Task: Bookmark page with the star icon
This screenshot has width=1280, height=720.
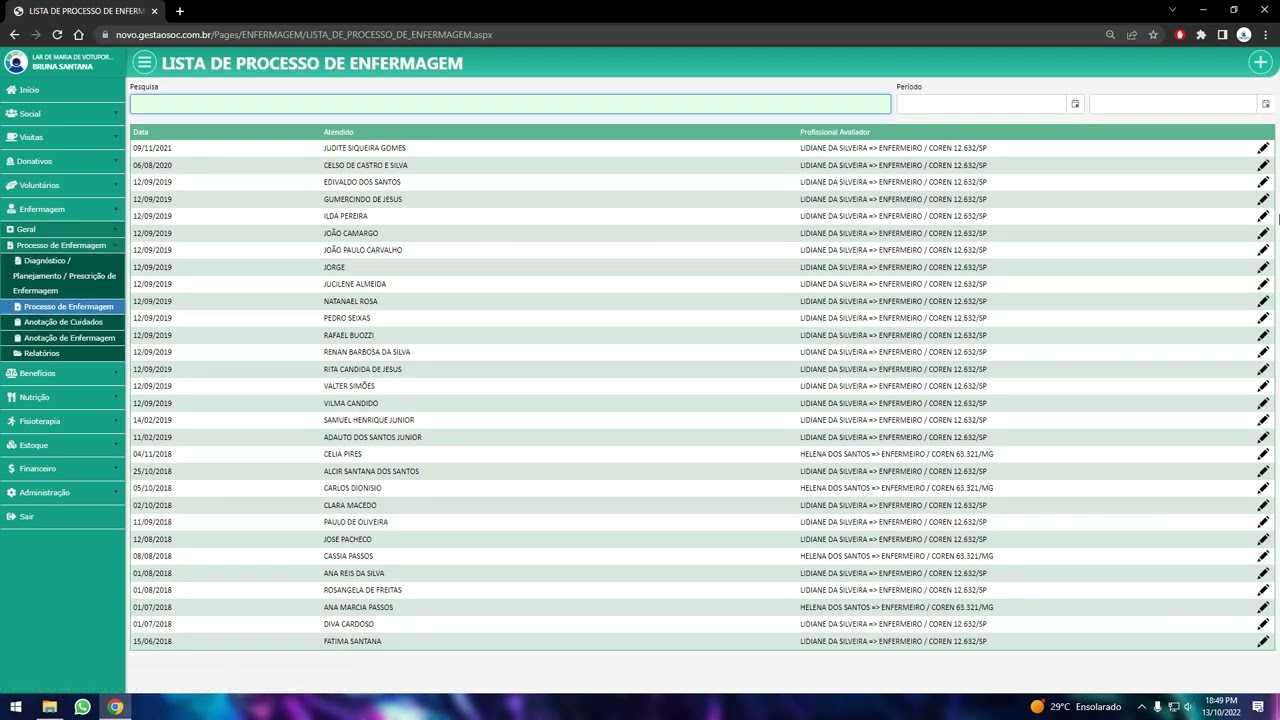Action: [1153, 35]
